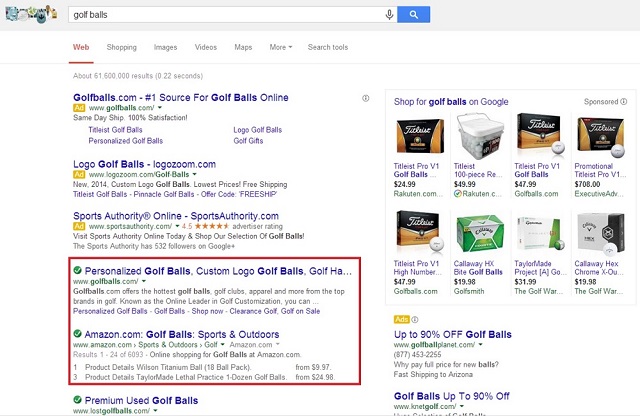
Task: Click info icon next to Sponsored label
Action: click(626, 102)
